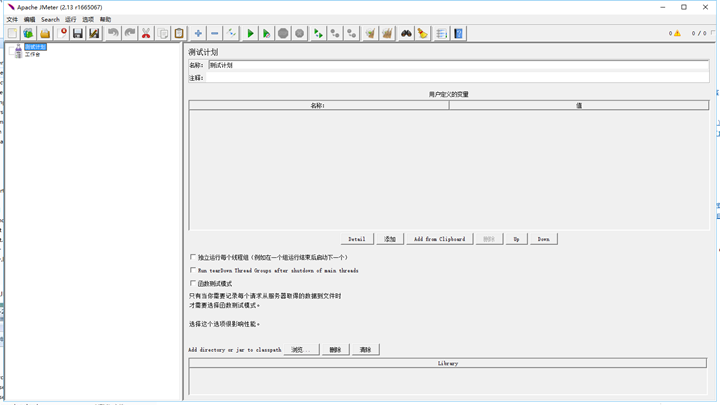Click Remote Start All icon
The height and width of the screenshot is (405, 720).
click(318, 34)
